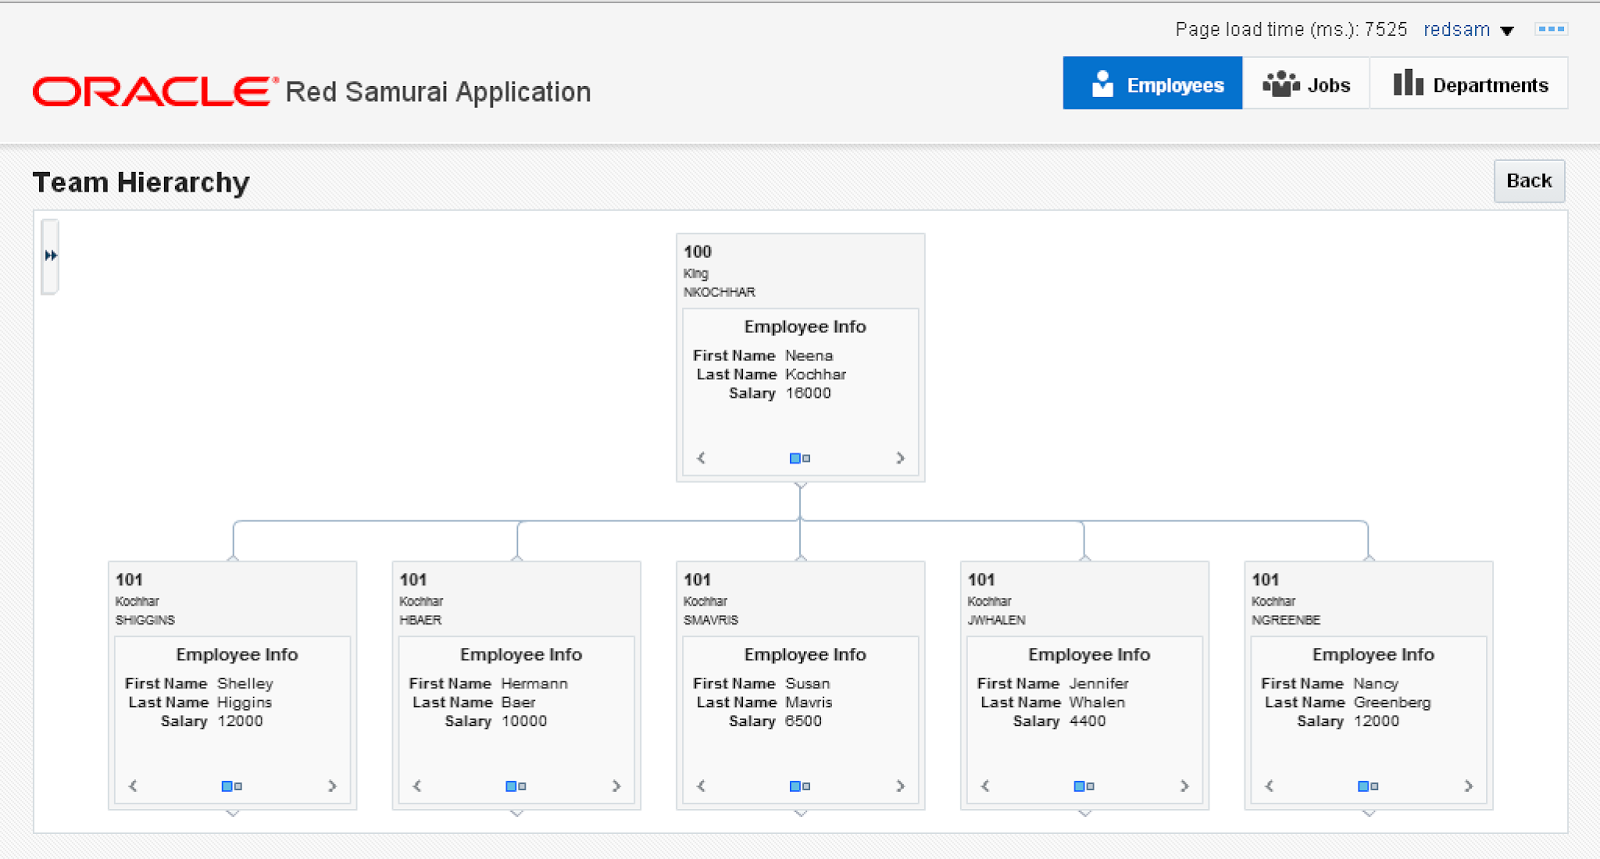Screen dimensions: 1600x859
Task: Go to previous panel on Jennifer Whalen card
Action: (985, 786)
